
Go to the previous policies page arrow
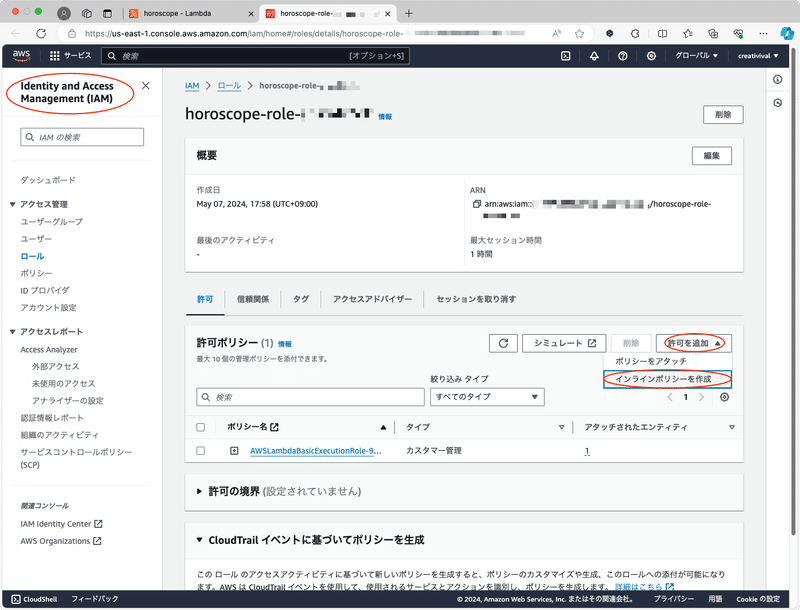tap(670, 397)
